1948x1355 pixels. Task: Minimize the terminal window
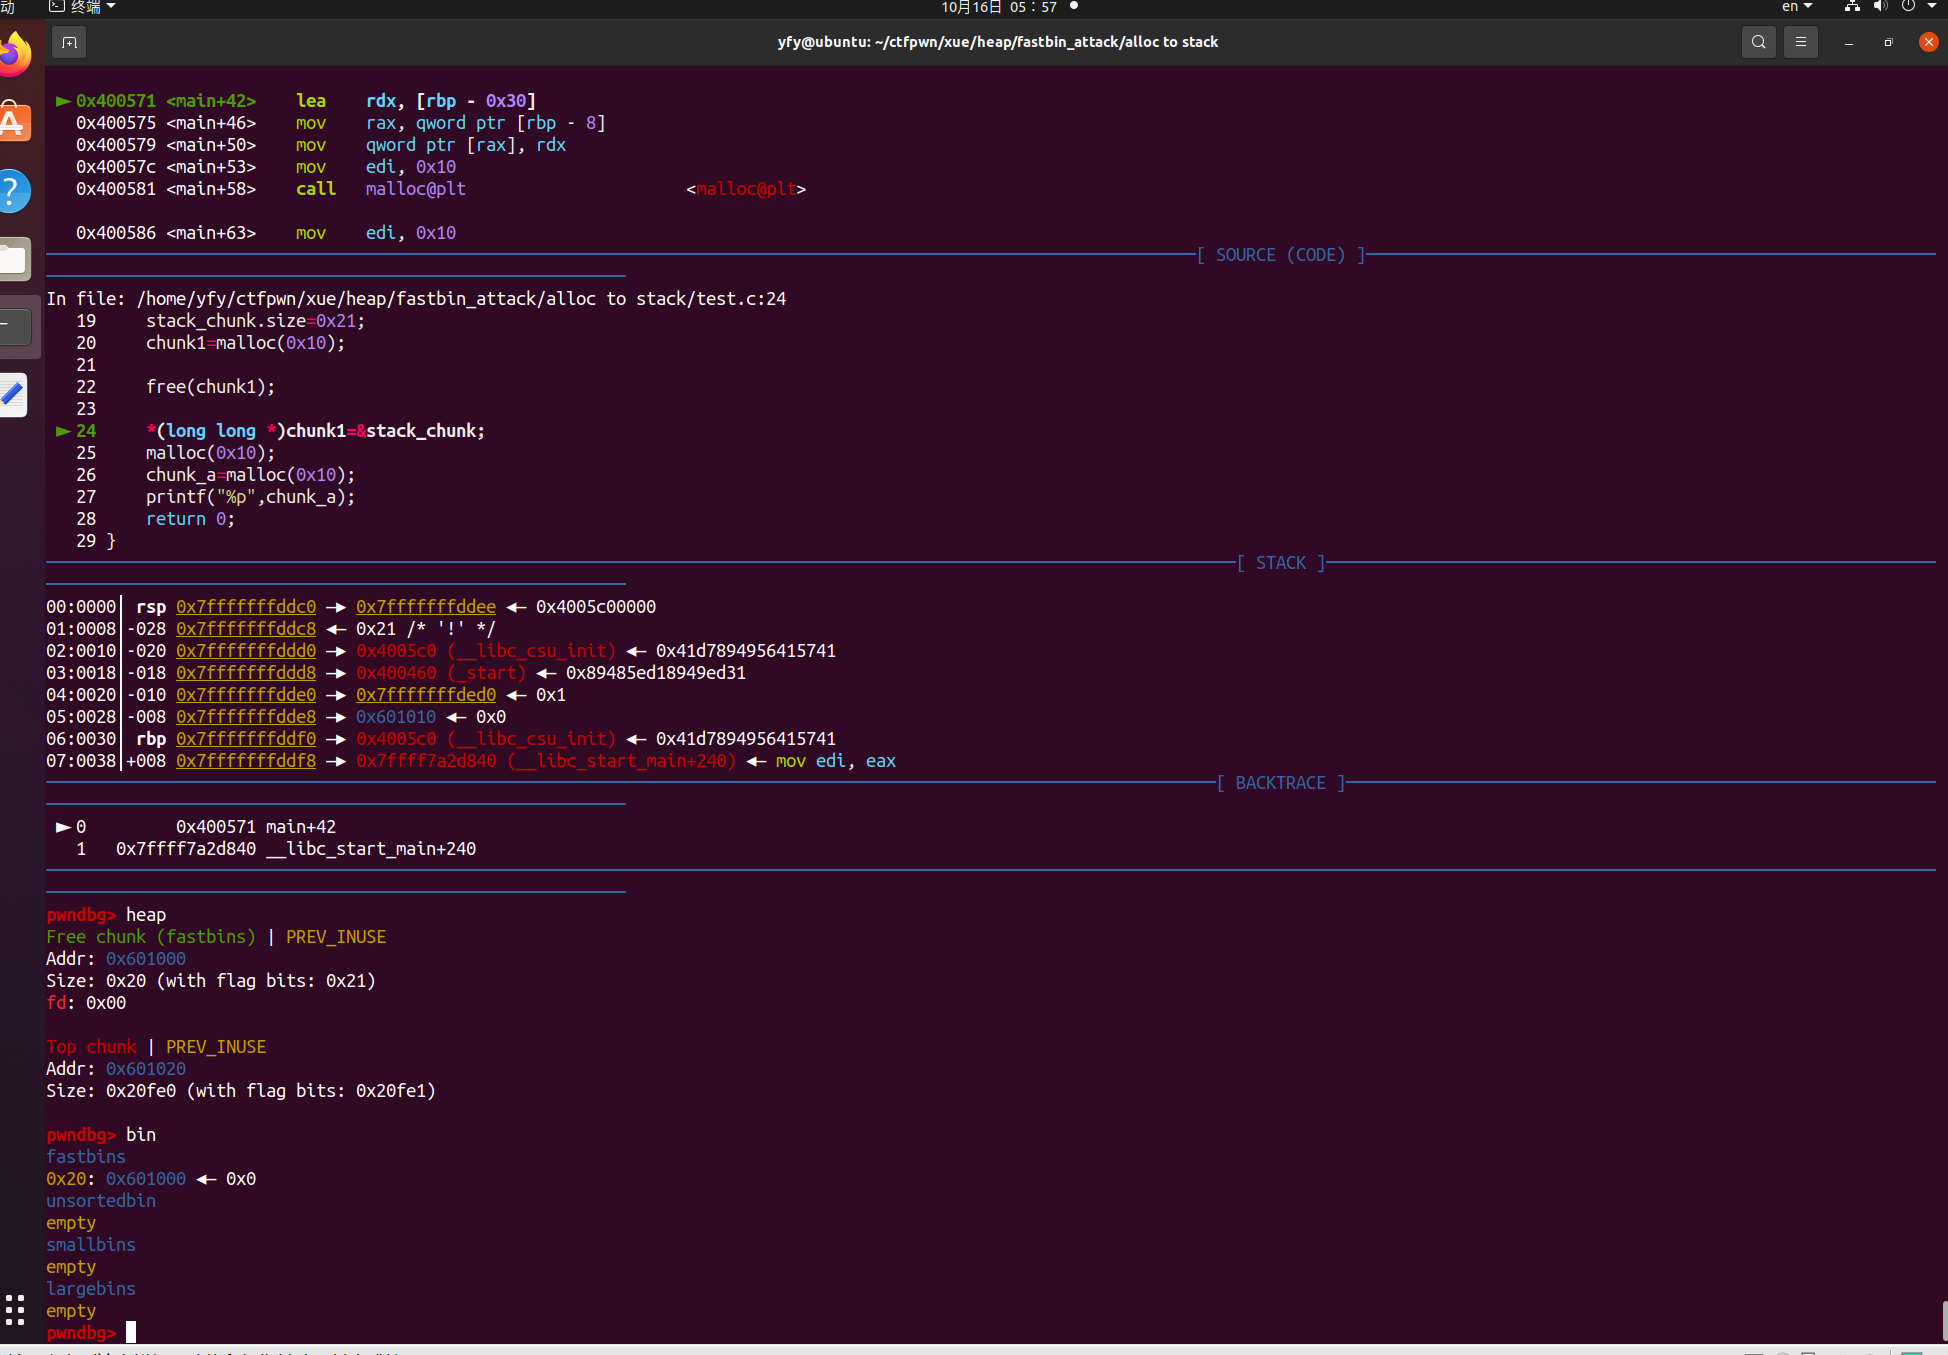point(1849,42)
